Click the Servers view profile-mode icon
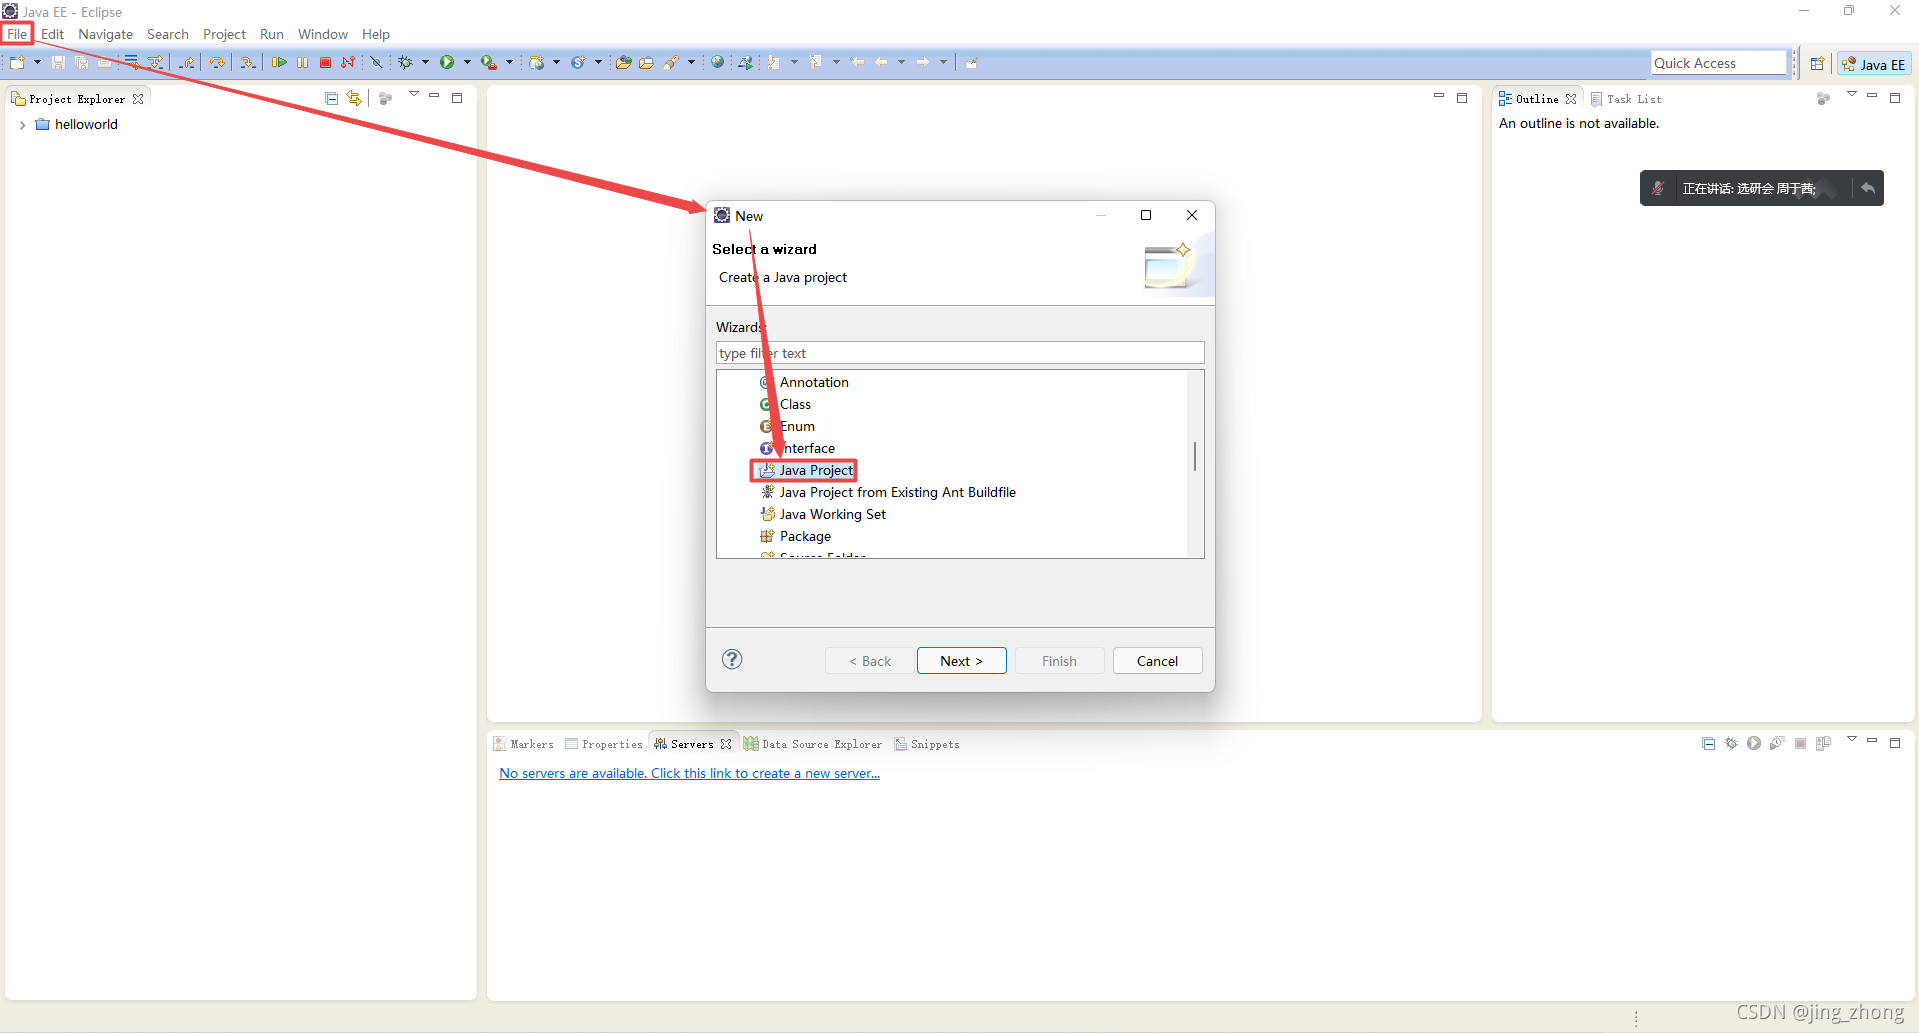 point(1777,743)
